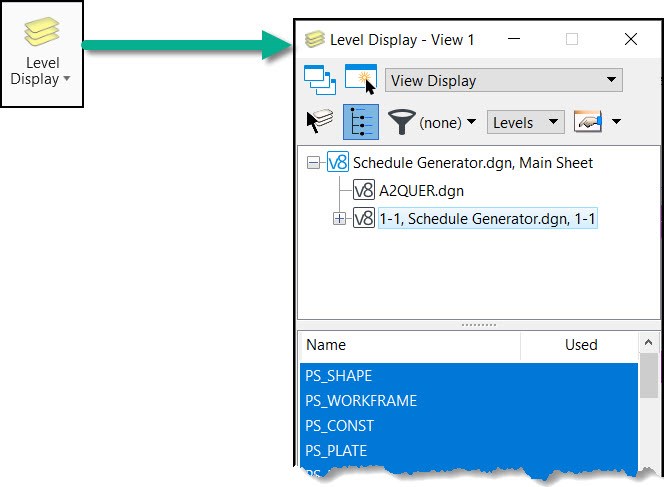Collapse the Schedule Generator.dgn, Main Sheet node

point(313,163)
